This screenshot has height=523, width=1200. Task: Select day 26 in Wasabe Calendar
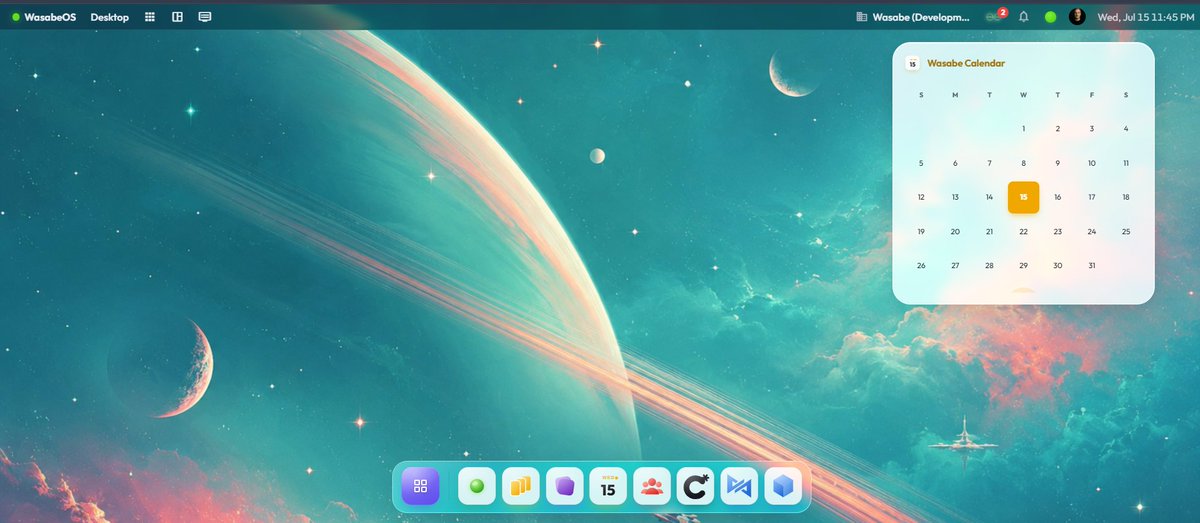921,265
